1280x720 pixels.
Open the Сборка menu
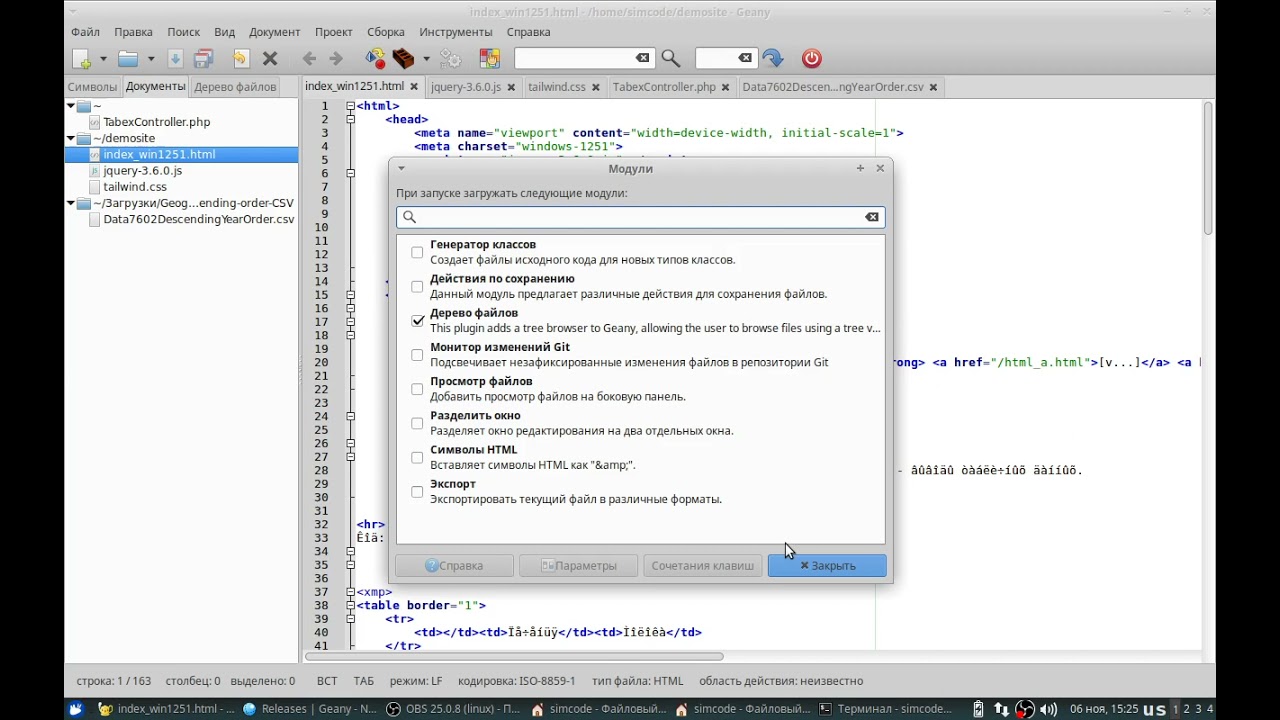[x=386, y=32]
